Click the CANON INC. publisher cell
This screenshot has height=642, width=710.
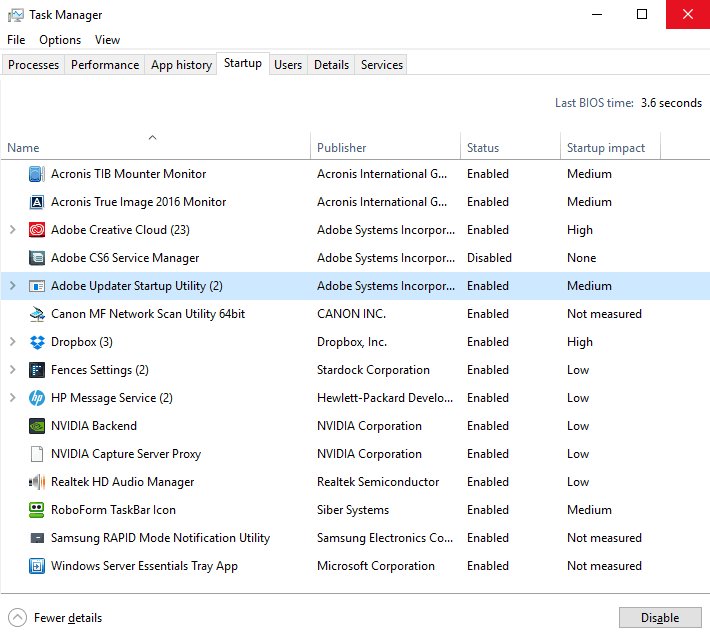point(351,314)
